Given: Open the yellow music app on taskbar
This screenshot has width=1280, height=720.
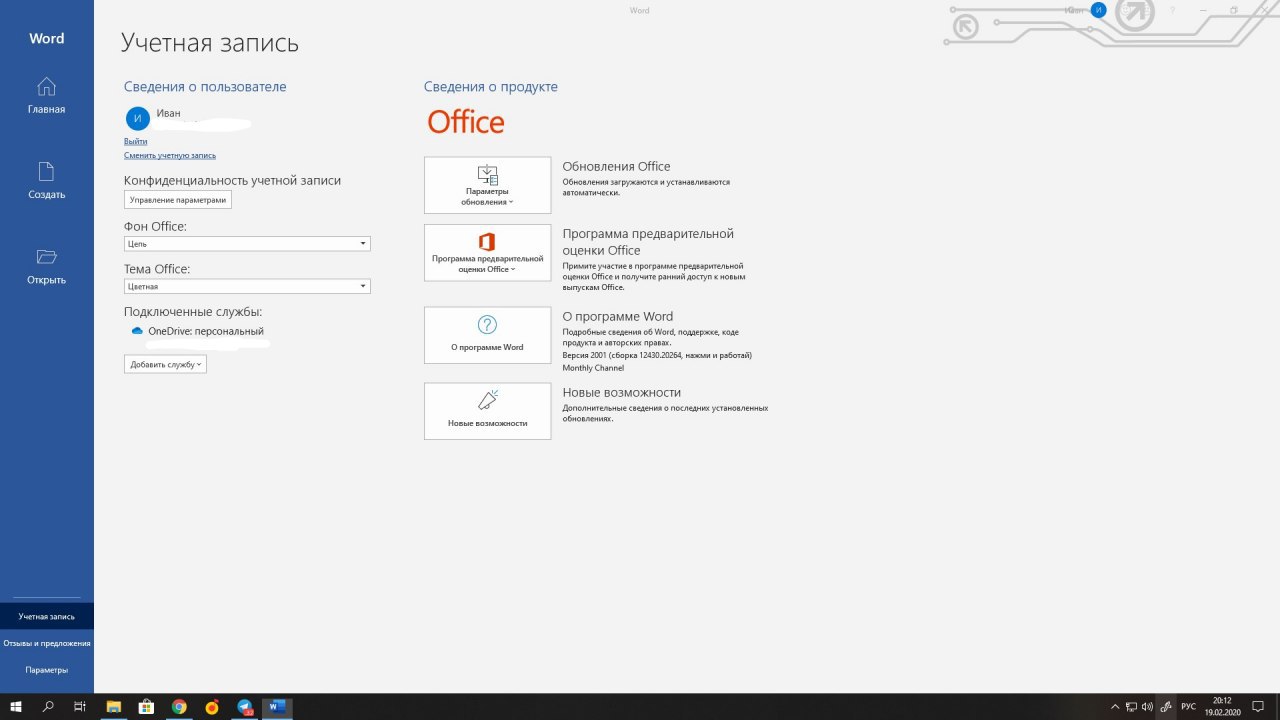Looking at the screenshot, I should point(212,707).
